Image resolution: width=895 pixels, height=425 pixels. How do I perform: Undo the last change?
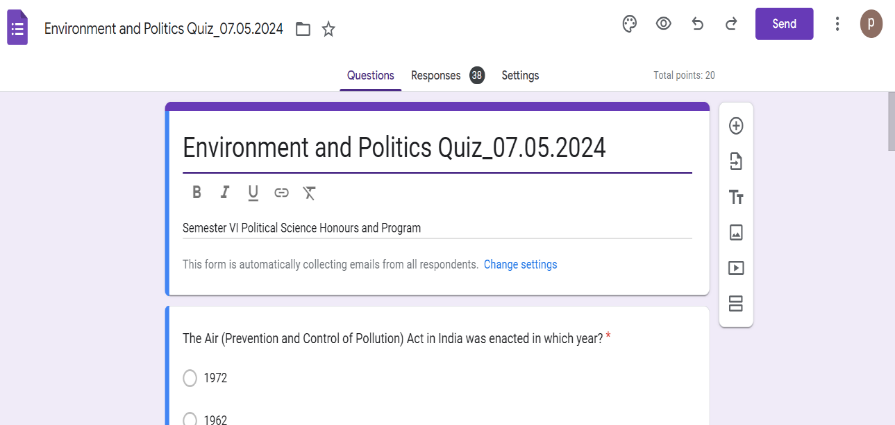click(697, 24)
